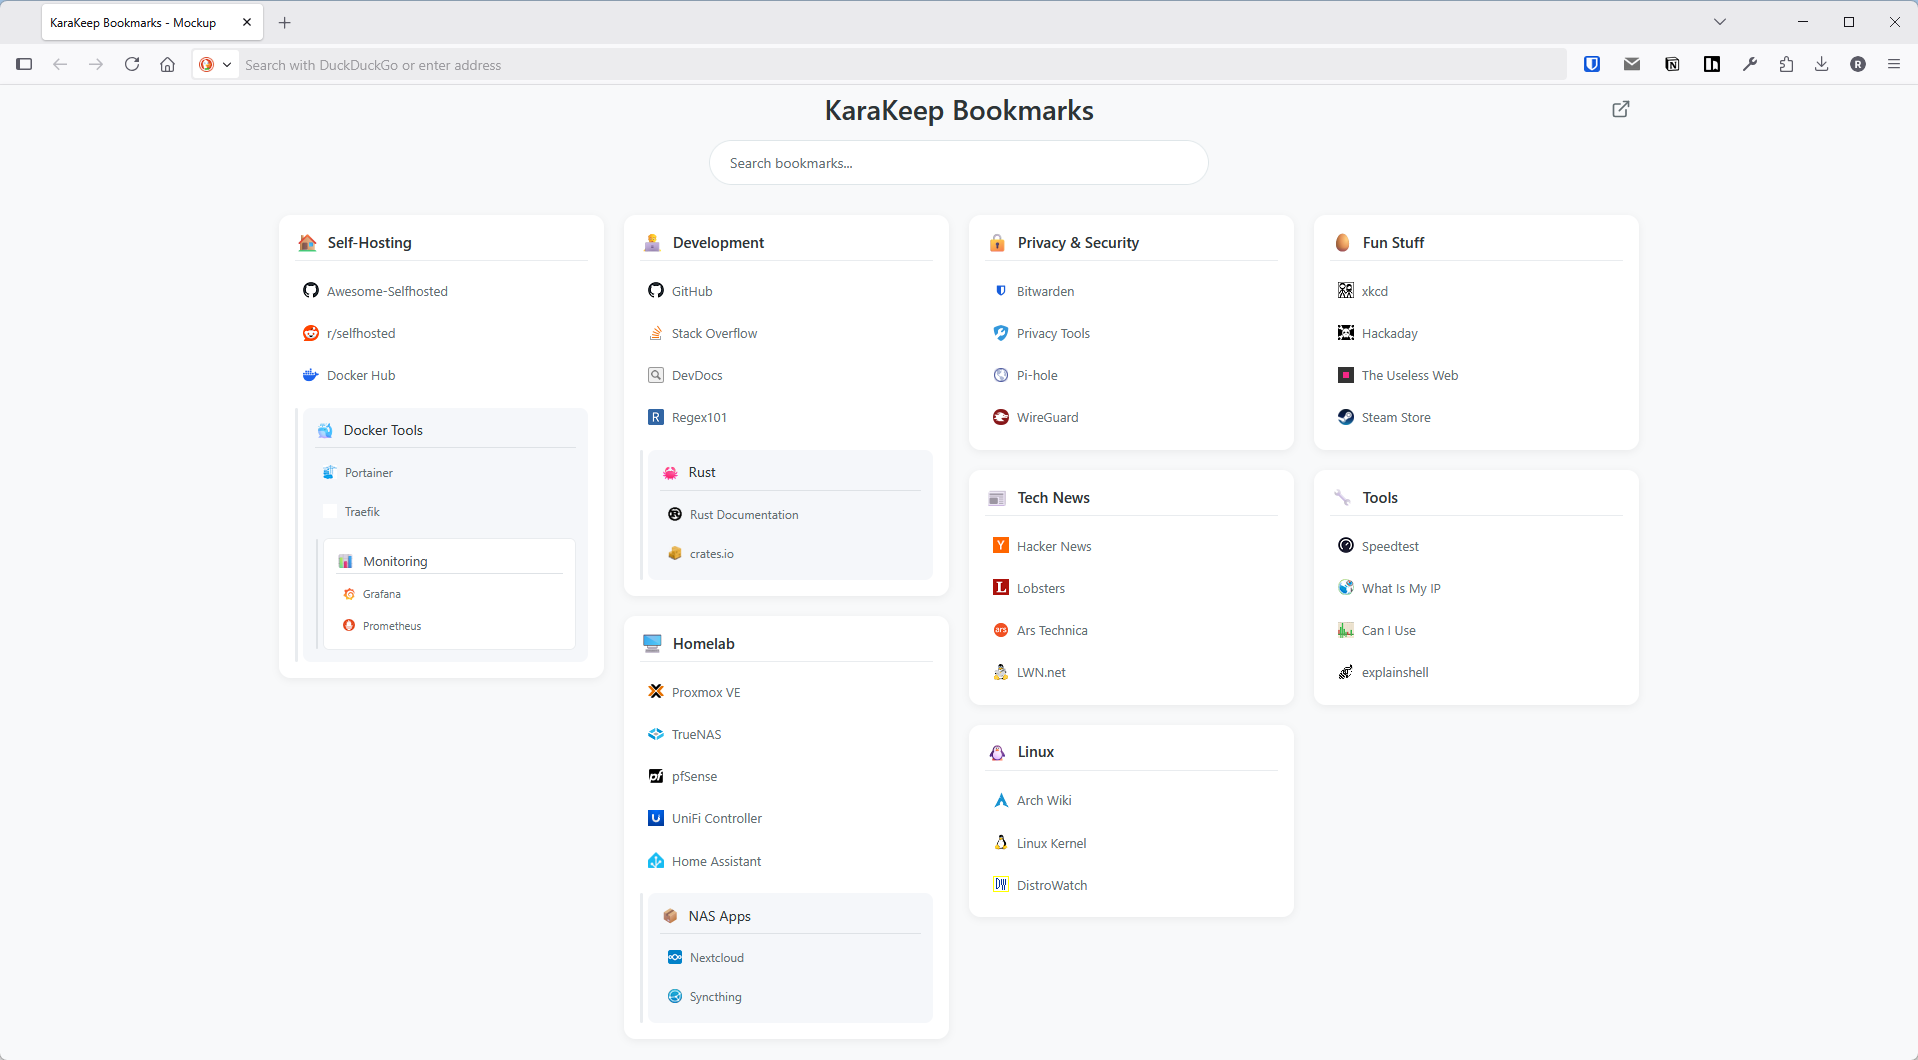
Task: Go to the browser home page
Action: pyautogui.click(x=167, y=64)
